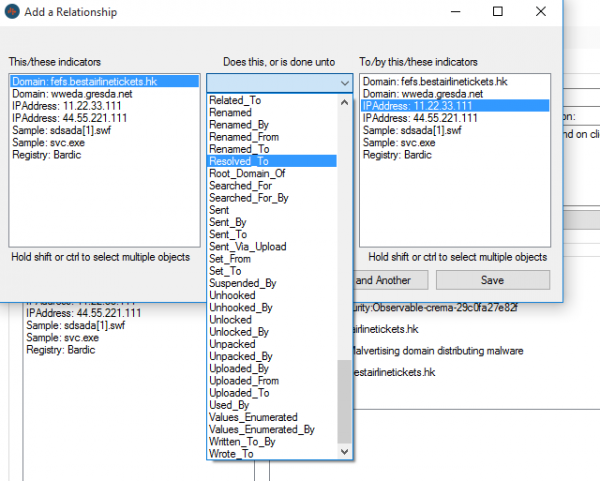
Task: Click the dropdown list scroll-up arrow
Action: (x=344, y=102)
